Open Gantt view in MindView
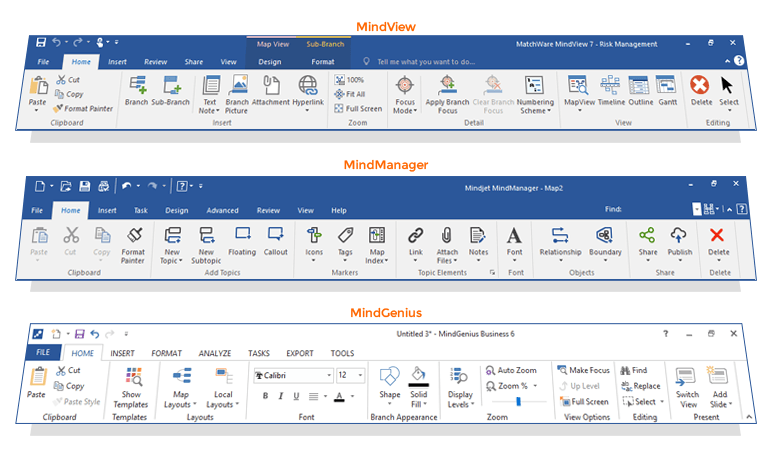 coord(667,91)
